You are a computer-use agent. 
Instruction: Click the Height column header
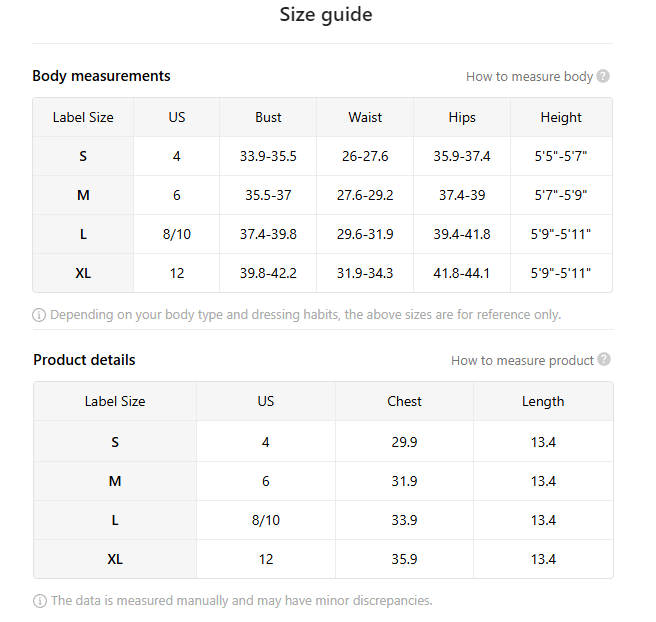(561, 117)
